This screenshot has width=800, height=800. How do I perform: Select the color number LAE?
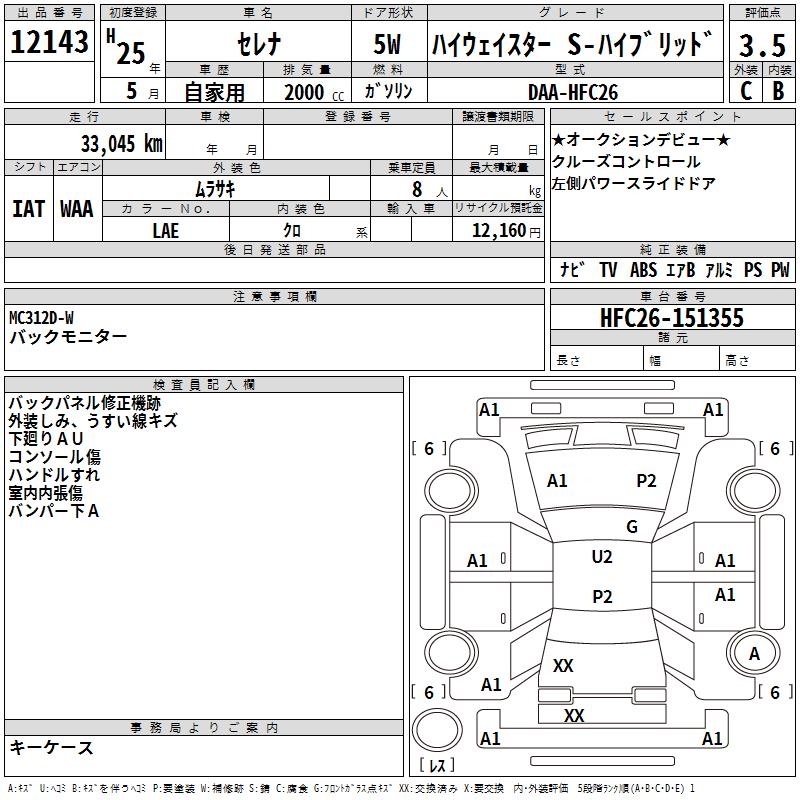[165, 231]
